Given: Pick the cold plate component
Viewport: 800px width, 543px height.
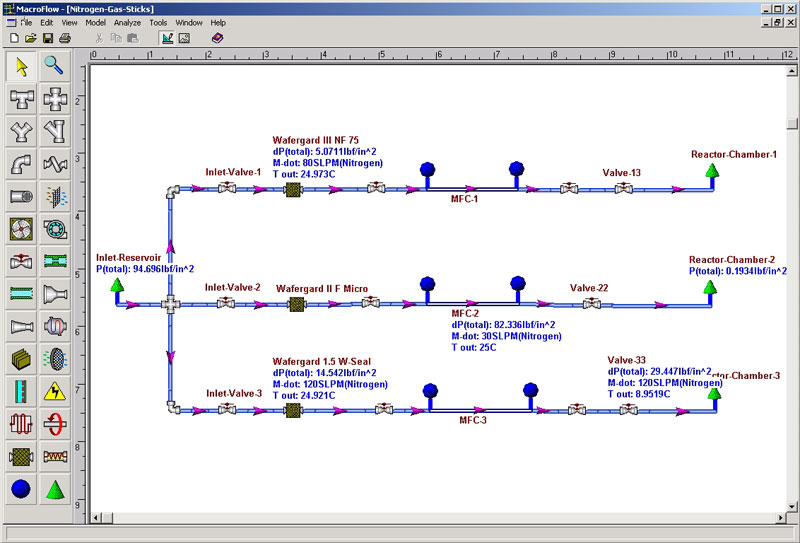Looking at the screenshot, I should point(21,391).
